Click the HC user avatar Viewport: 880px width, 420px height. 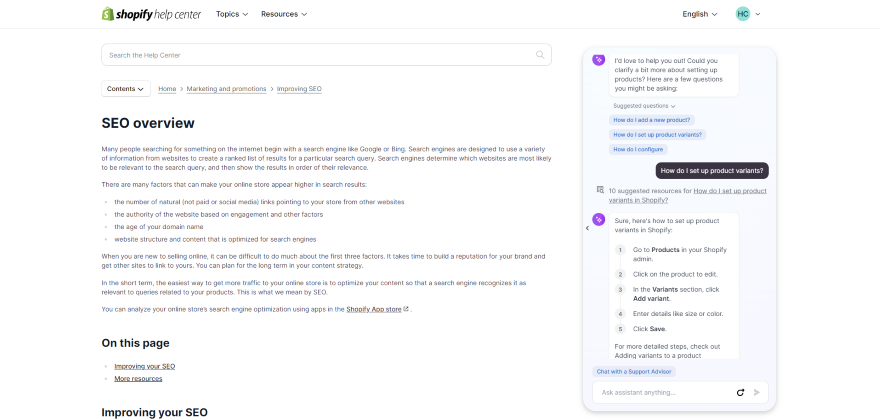point(742,14)
